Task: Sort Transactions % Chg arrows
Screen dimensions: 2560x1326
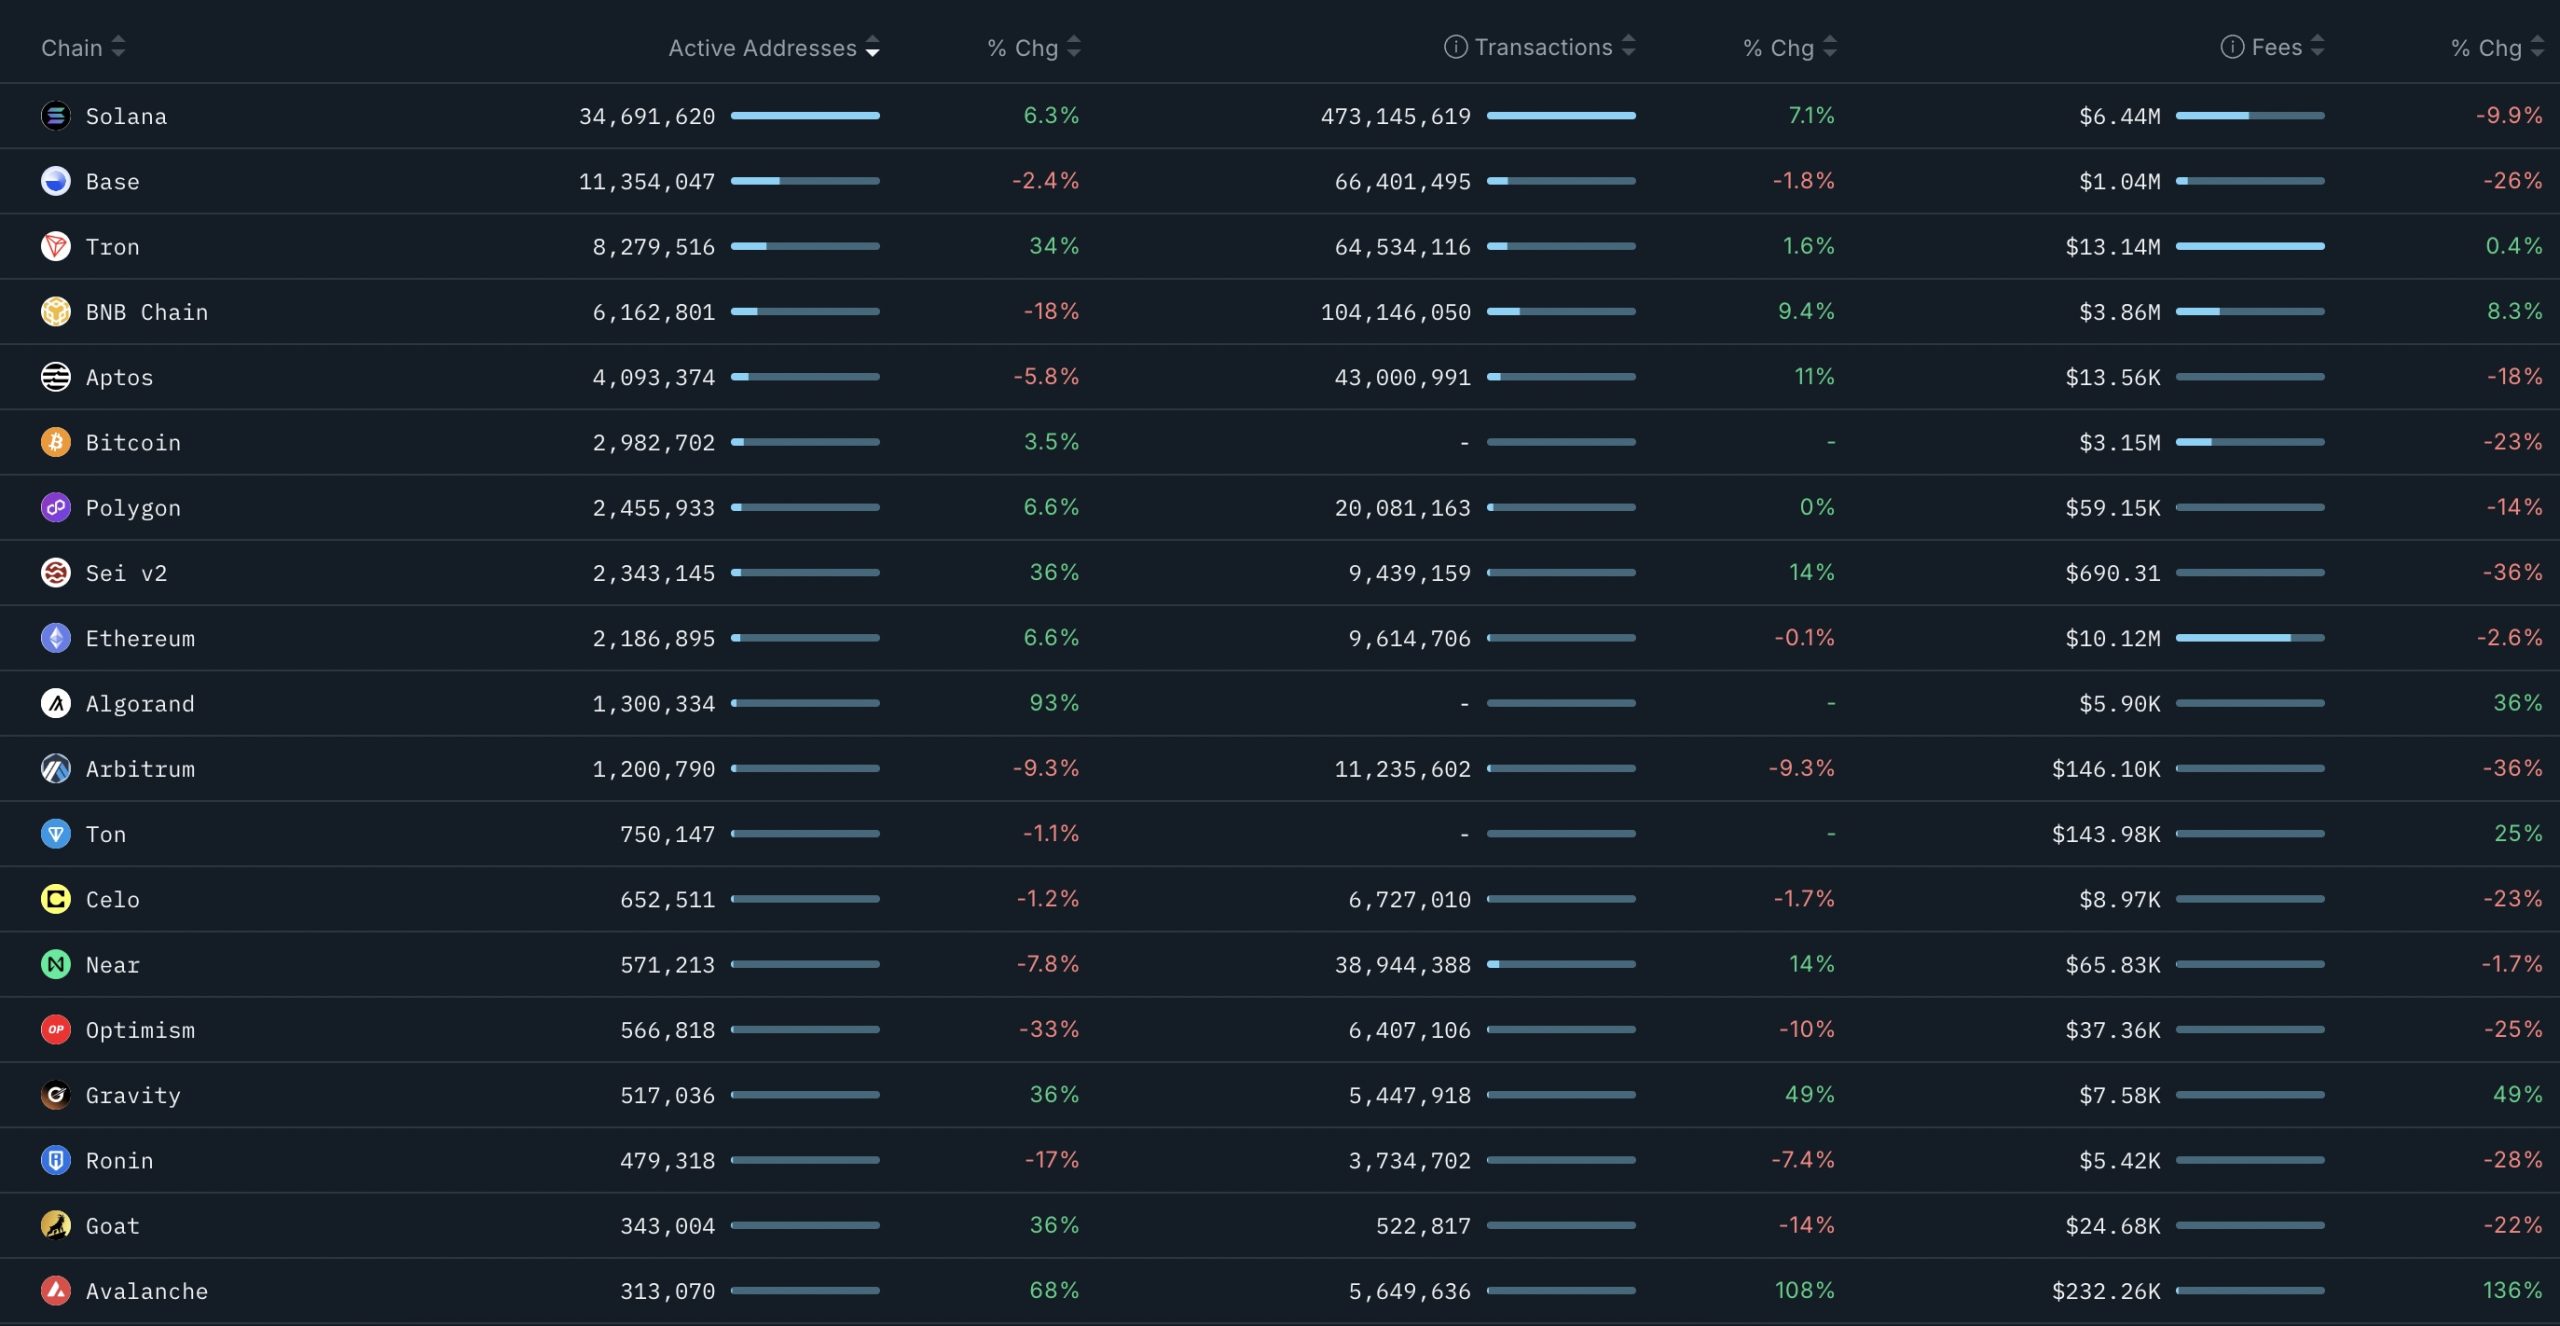Action: point(1830,47)
